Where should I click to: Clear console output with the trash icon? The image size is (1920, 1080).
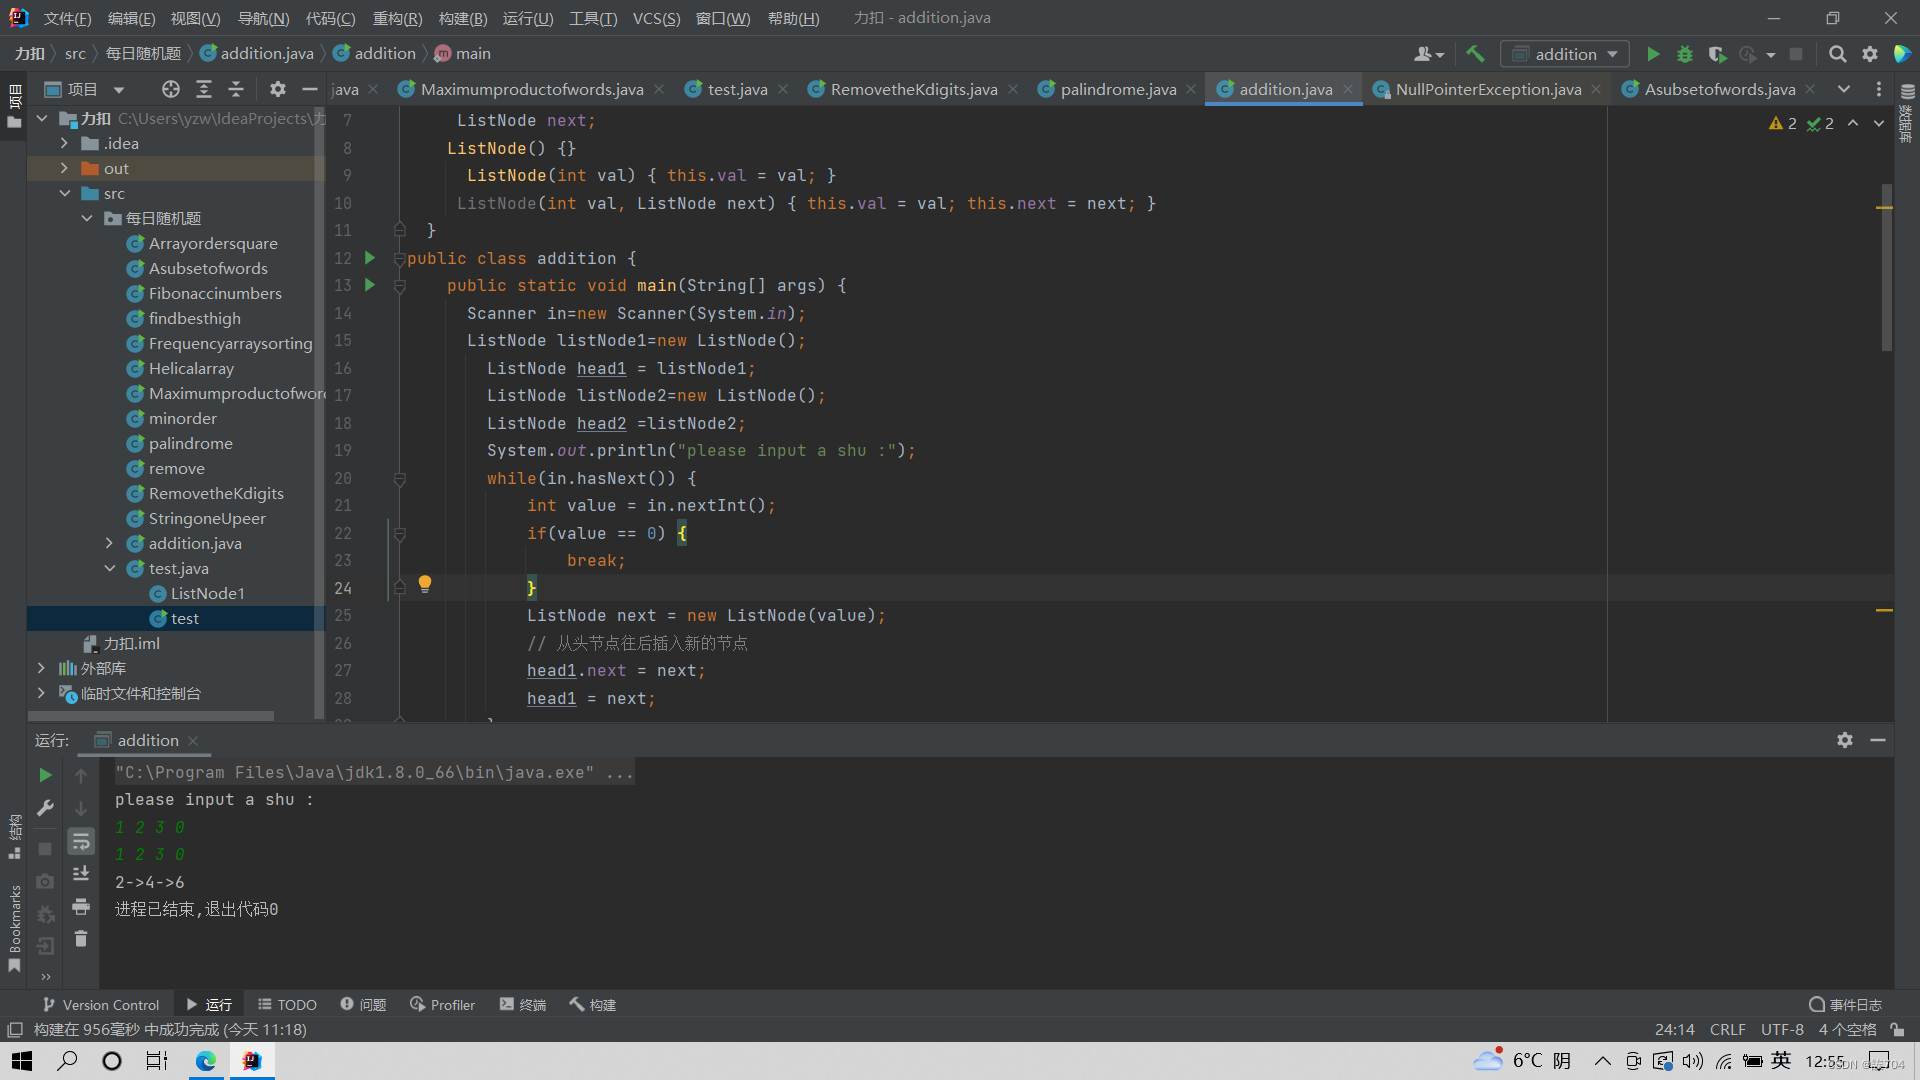click(x=81, y=939)
